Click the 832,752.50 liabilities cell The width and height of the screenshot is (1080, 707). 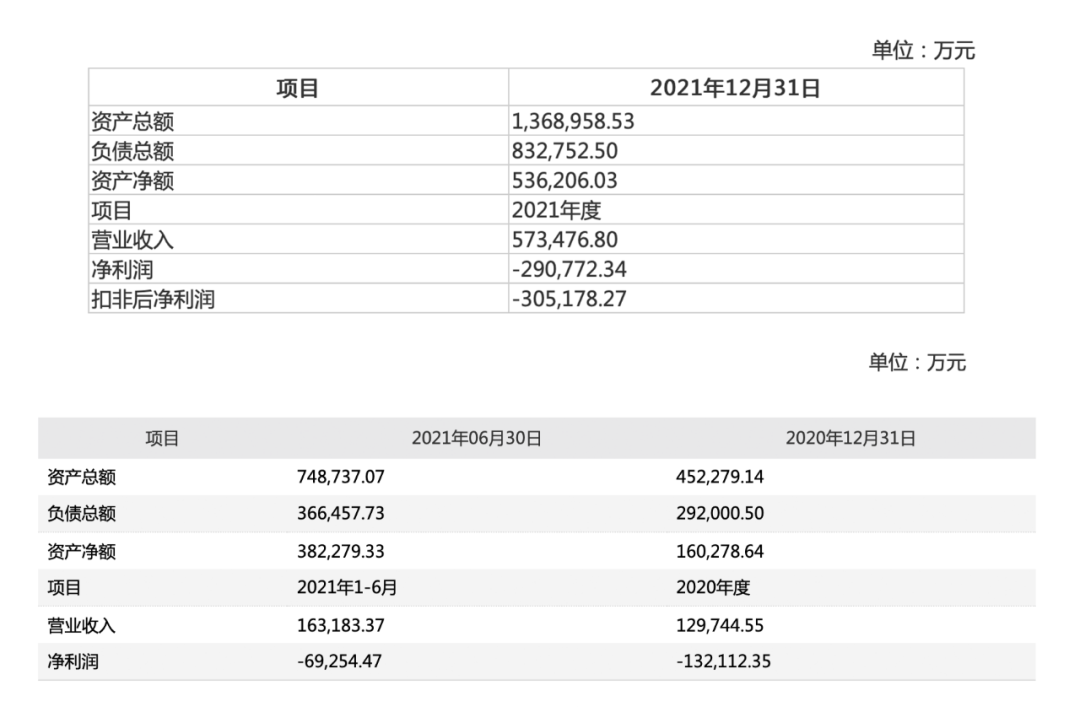[565, 152]
